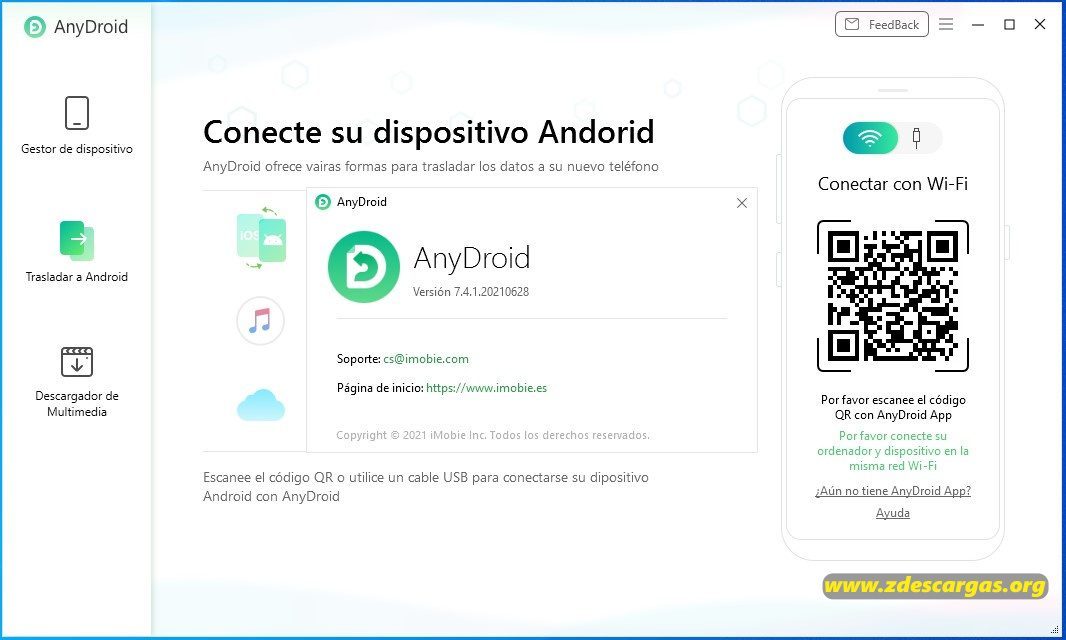Click the ¿Aún no tiene AnyDroid App? link

tap(893, 491)
